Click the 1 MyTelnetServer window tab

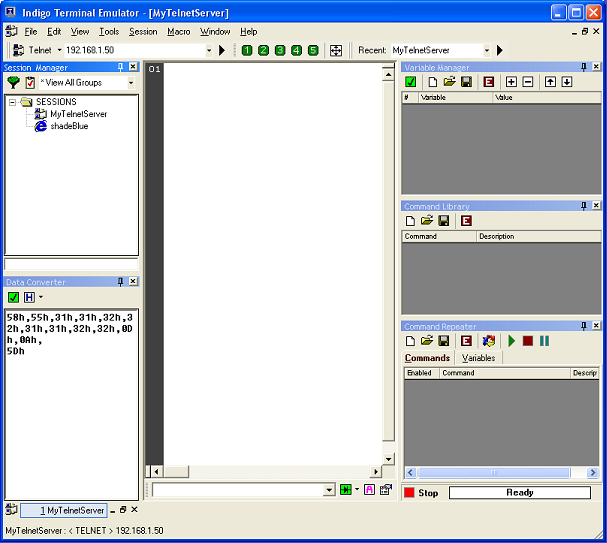tap(64, 510)
